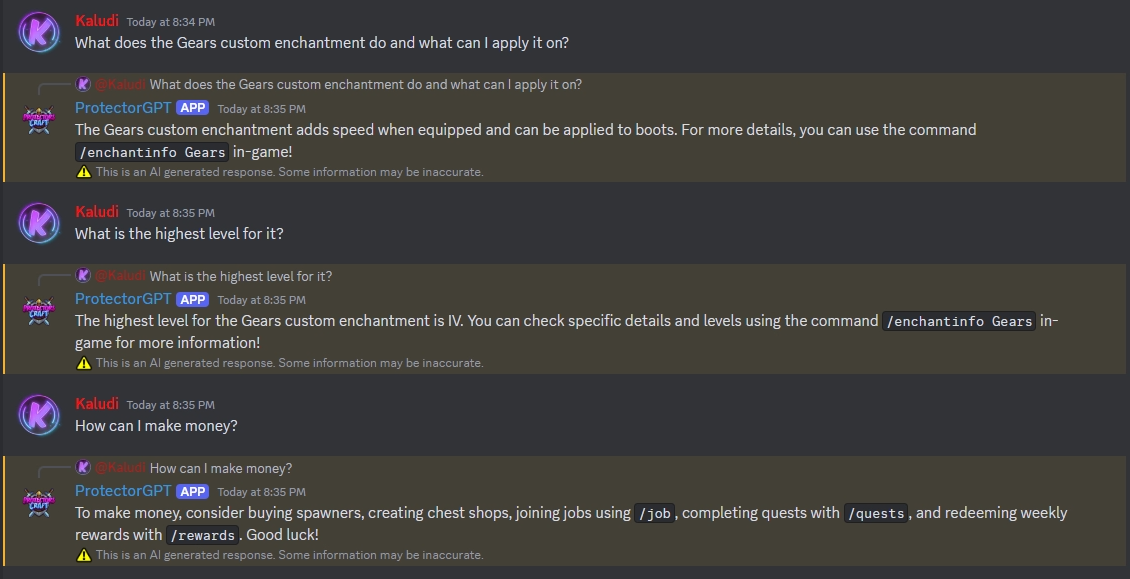This screenshot has height=579, width=1130.
Task: Click the small Kaludi icon in the reply preview
Action: click(x=81, y=85)
